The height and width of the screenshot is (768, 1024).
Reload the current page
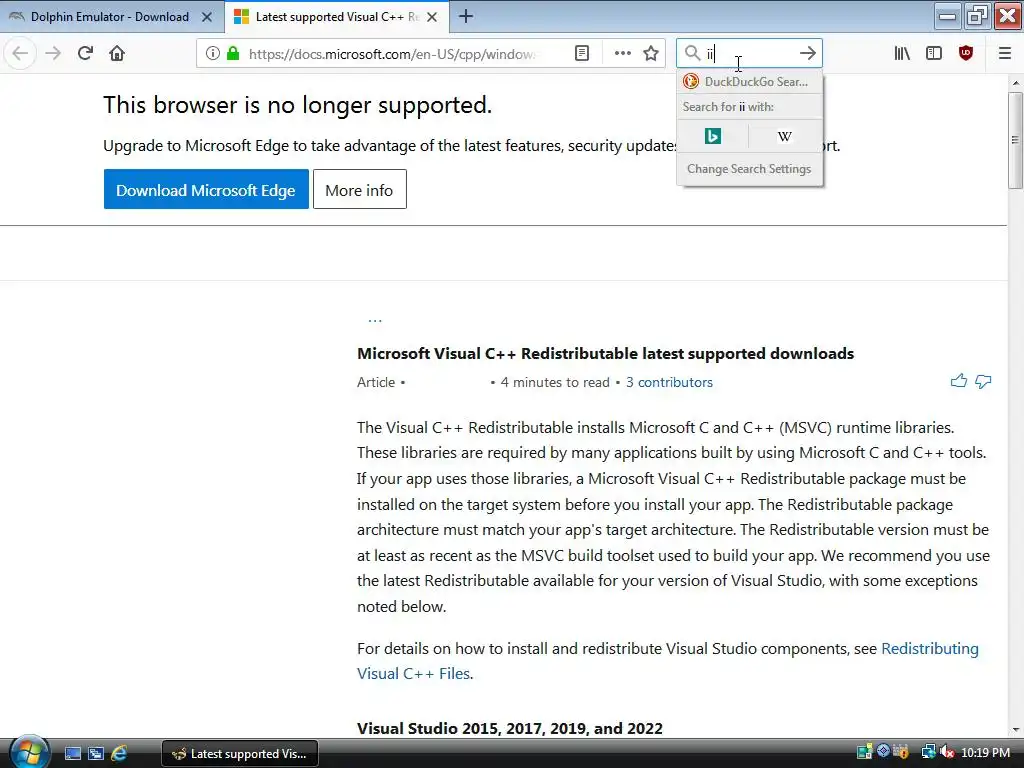[85, 53]
